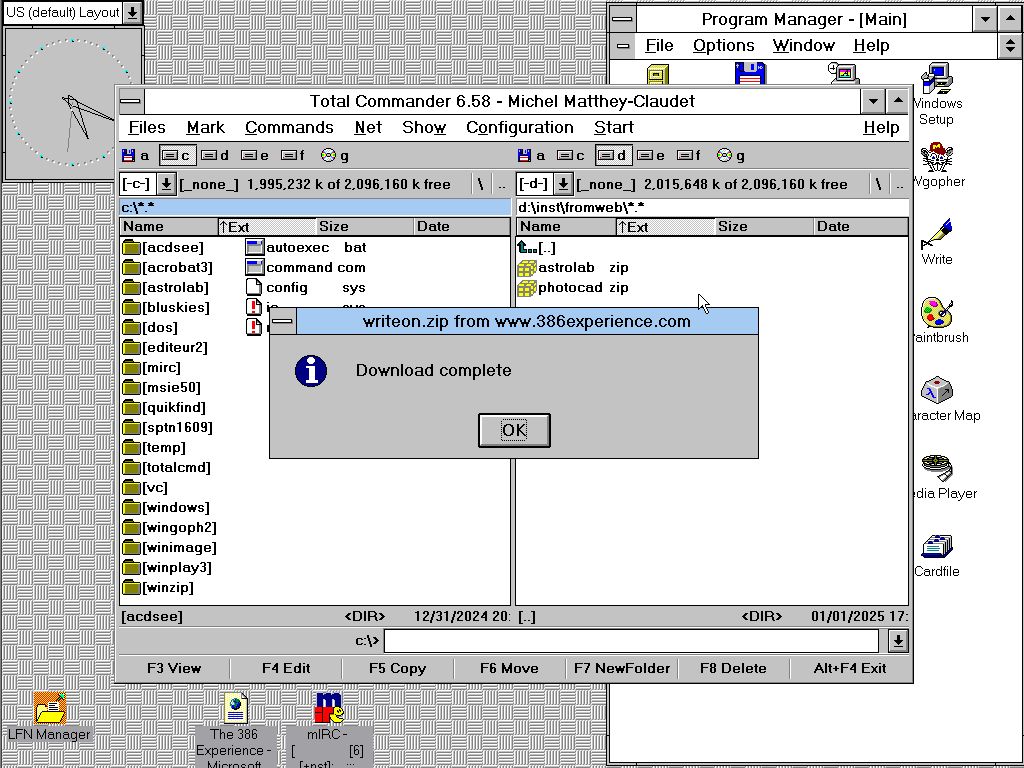1024x768 pixels.
Task: Launch Cardfile from Program Manager
Action: tap(936, 548)
